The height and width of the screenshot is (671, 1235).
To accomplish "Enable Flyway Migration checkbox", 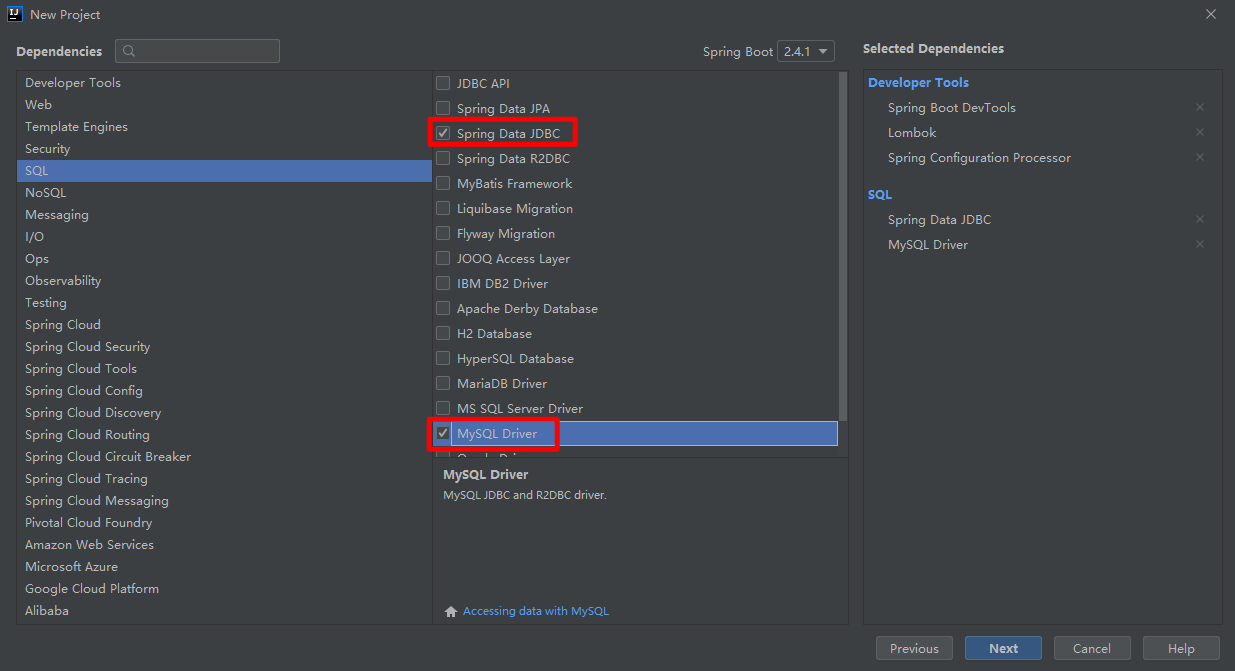I will pos(443,233).
